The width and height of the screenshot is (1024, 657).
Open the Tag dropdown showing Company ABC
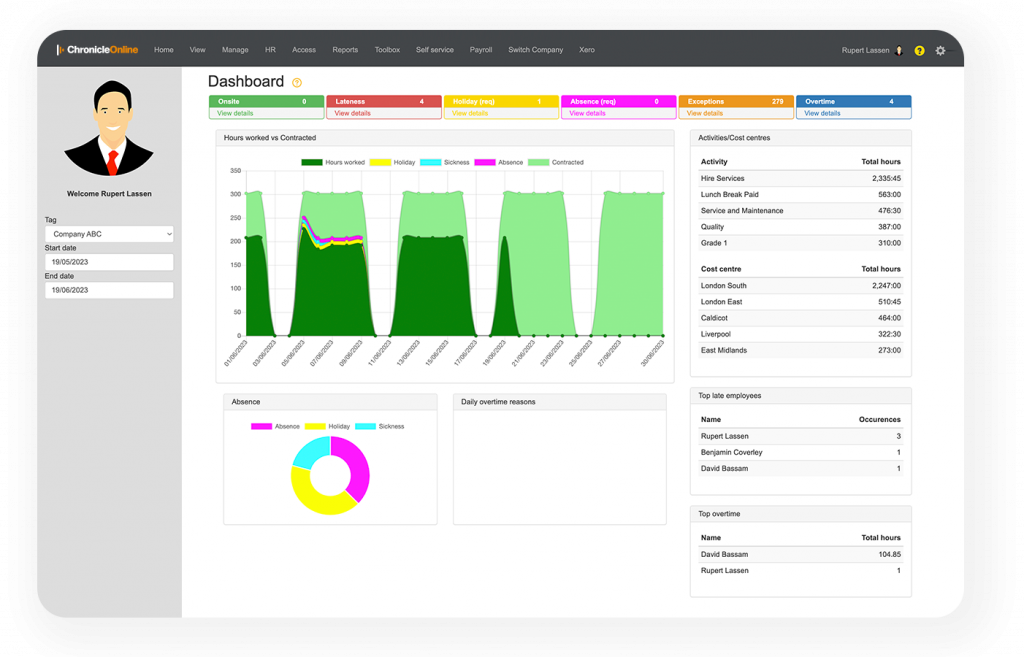click(x=109, y=234)
